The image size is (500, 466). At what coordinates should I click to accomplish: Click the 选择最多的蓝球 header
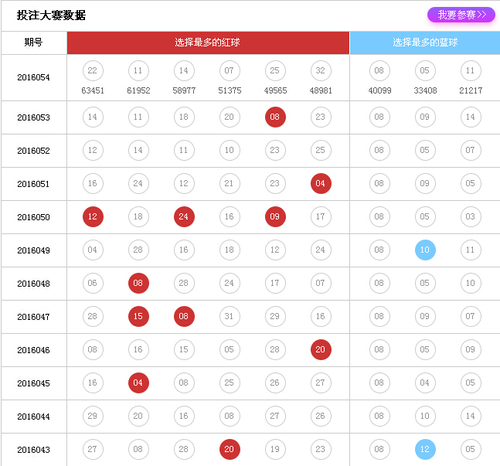point(425,43)
